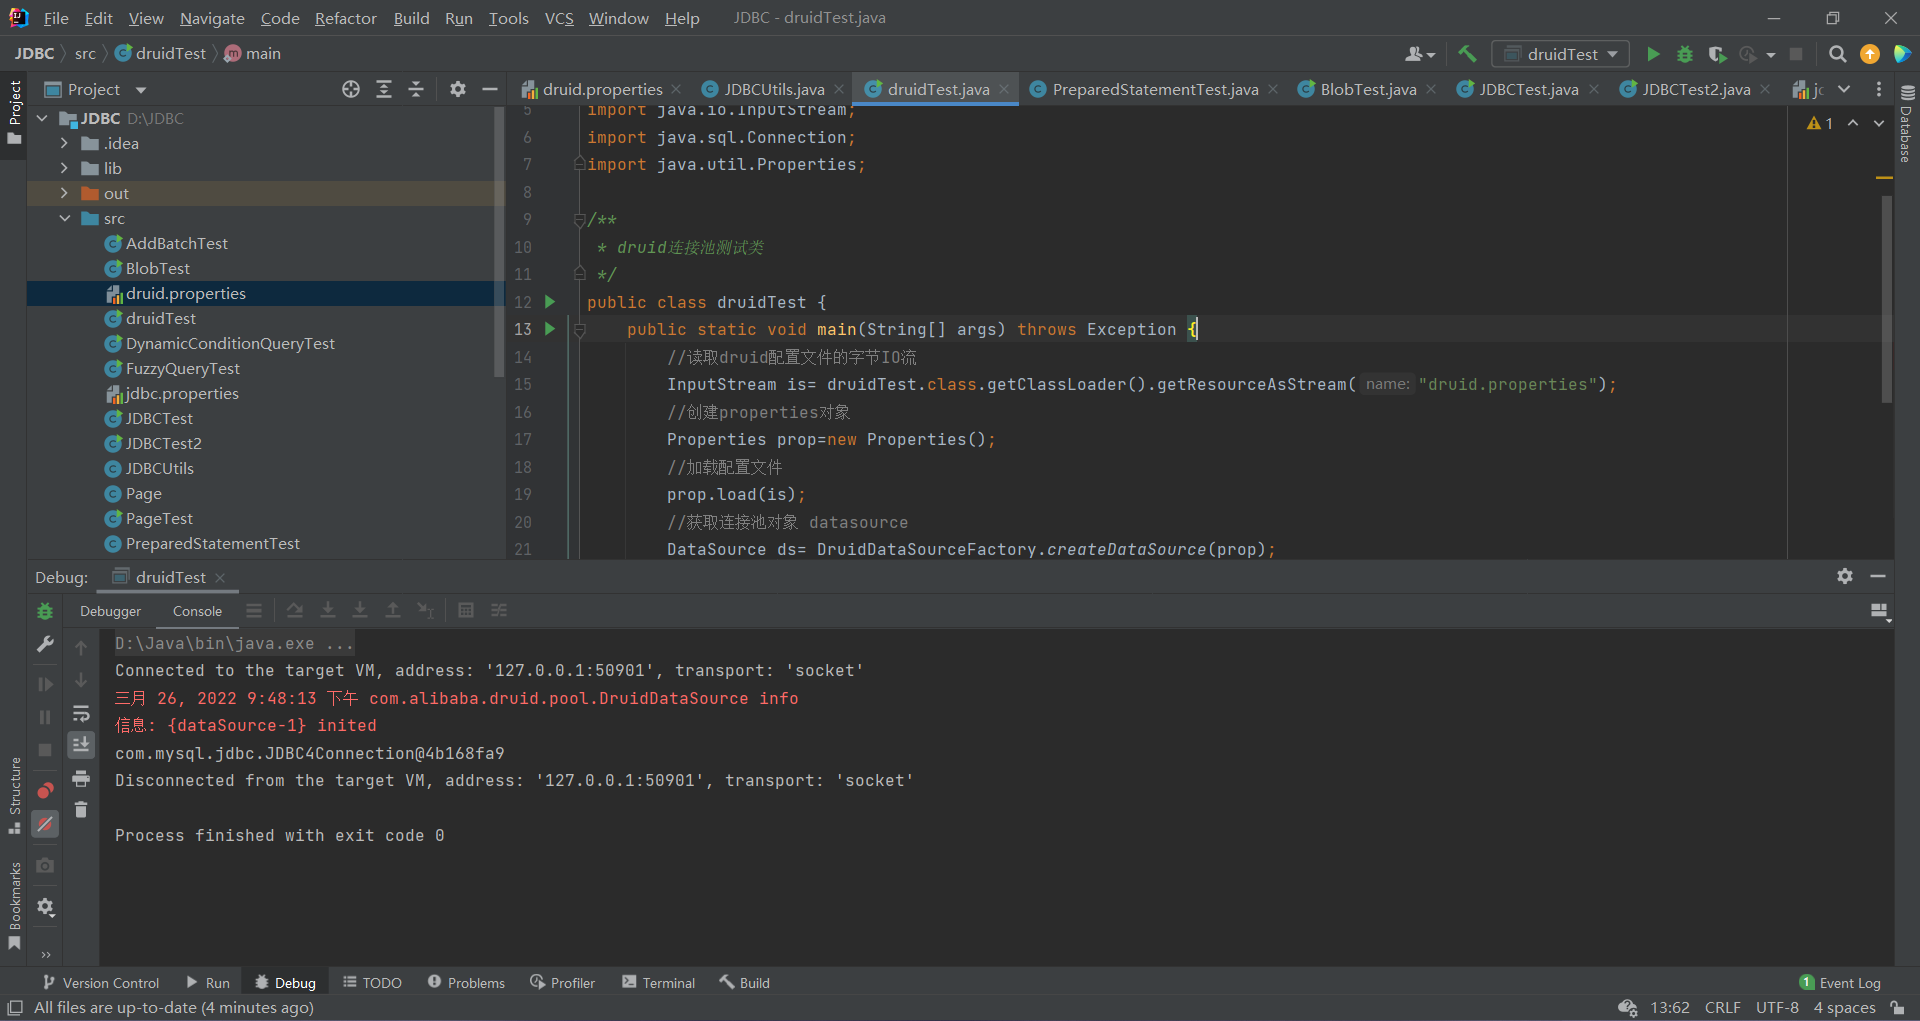Click Step Over icon in debugger toolbar
The height and width of the screenshot is (1021, 1920).
[x=295, y=610]
